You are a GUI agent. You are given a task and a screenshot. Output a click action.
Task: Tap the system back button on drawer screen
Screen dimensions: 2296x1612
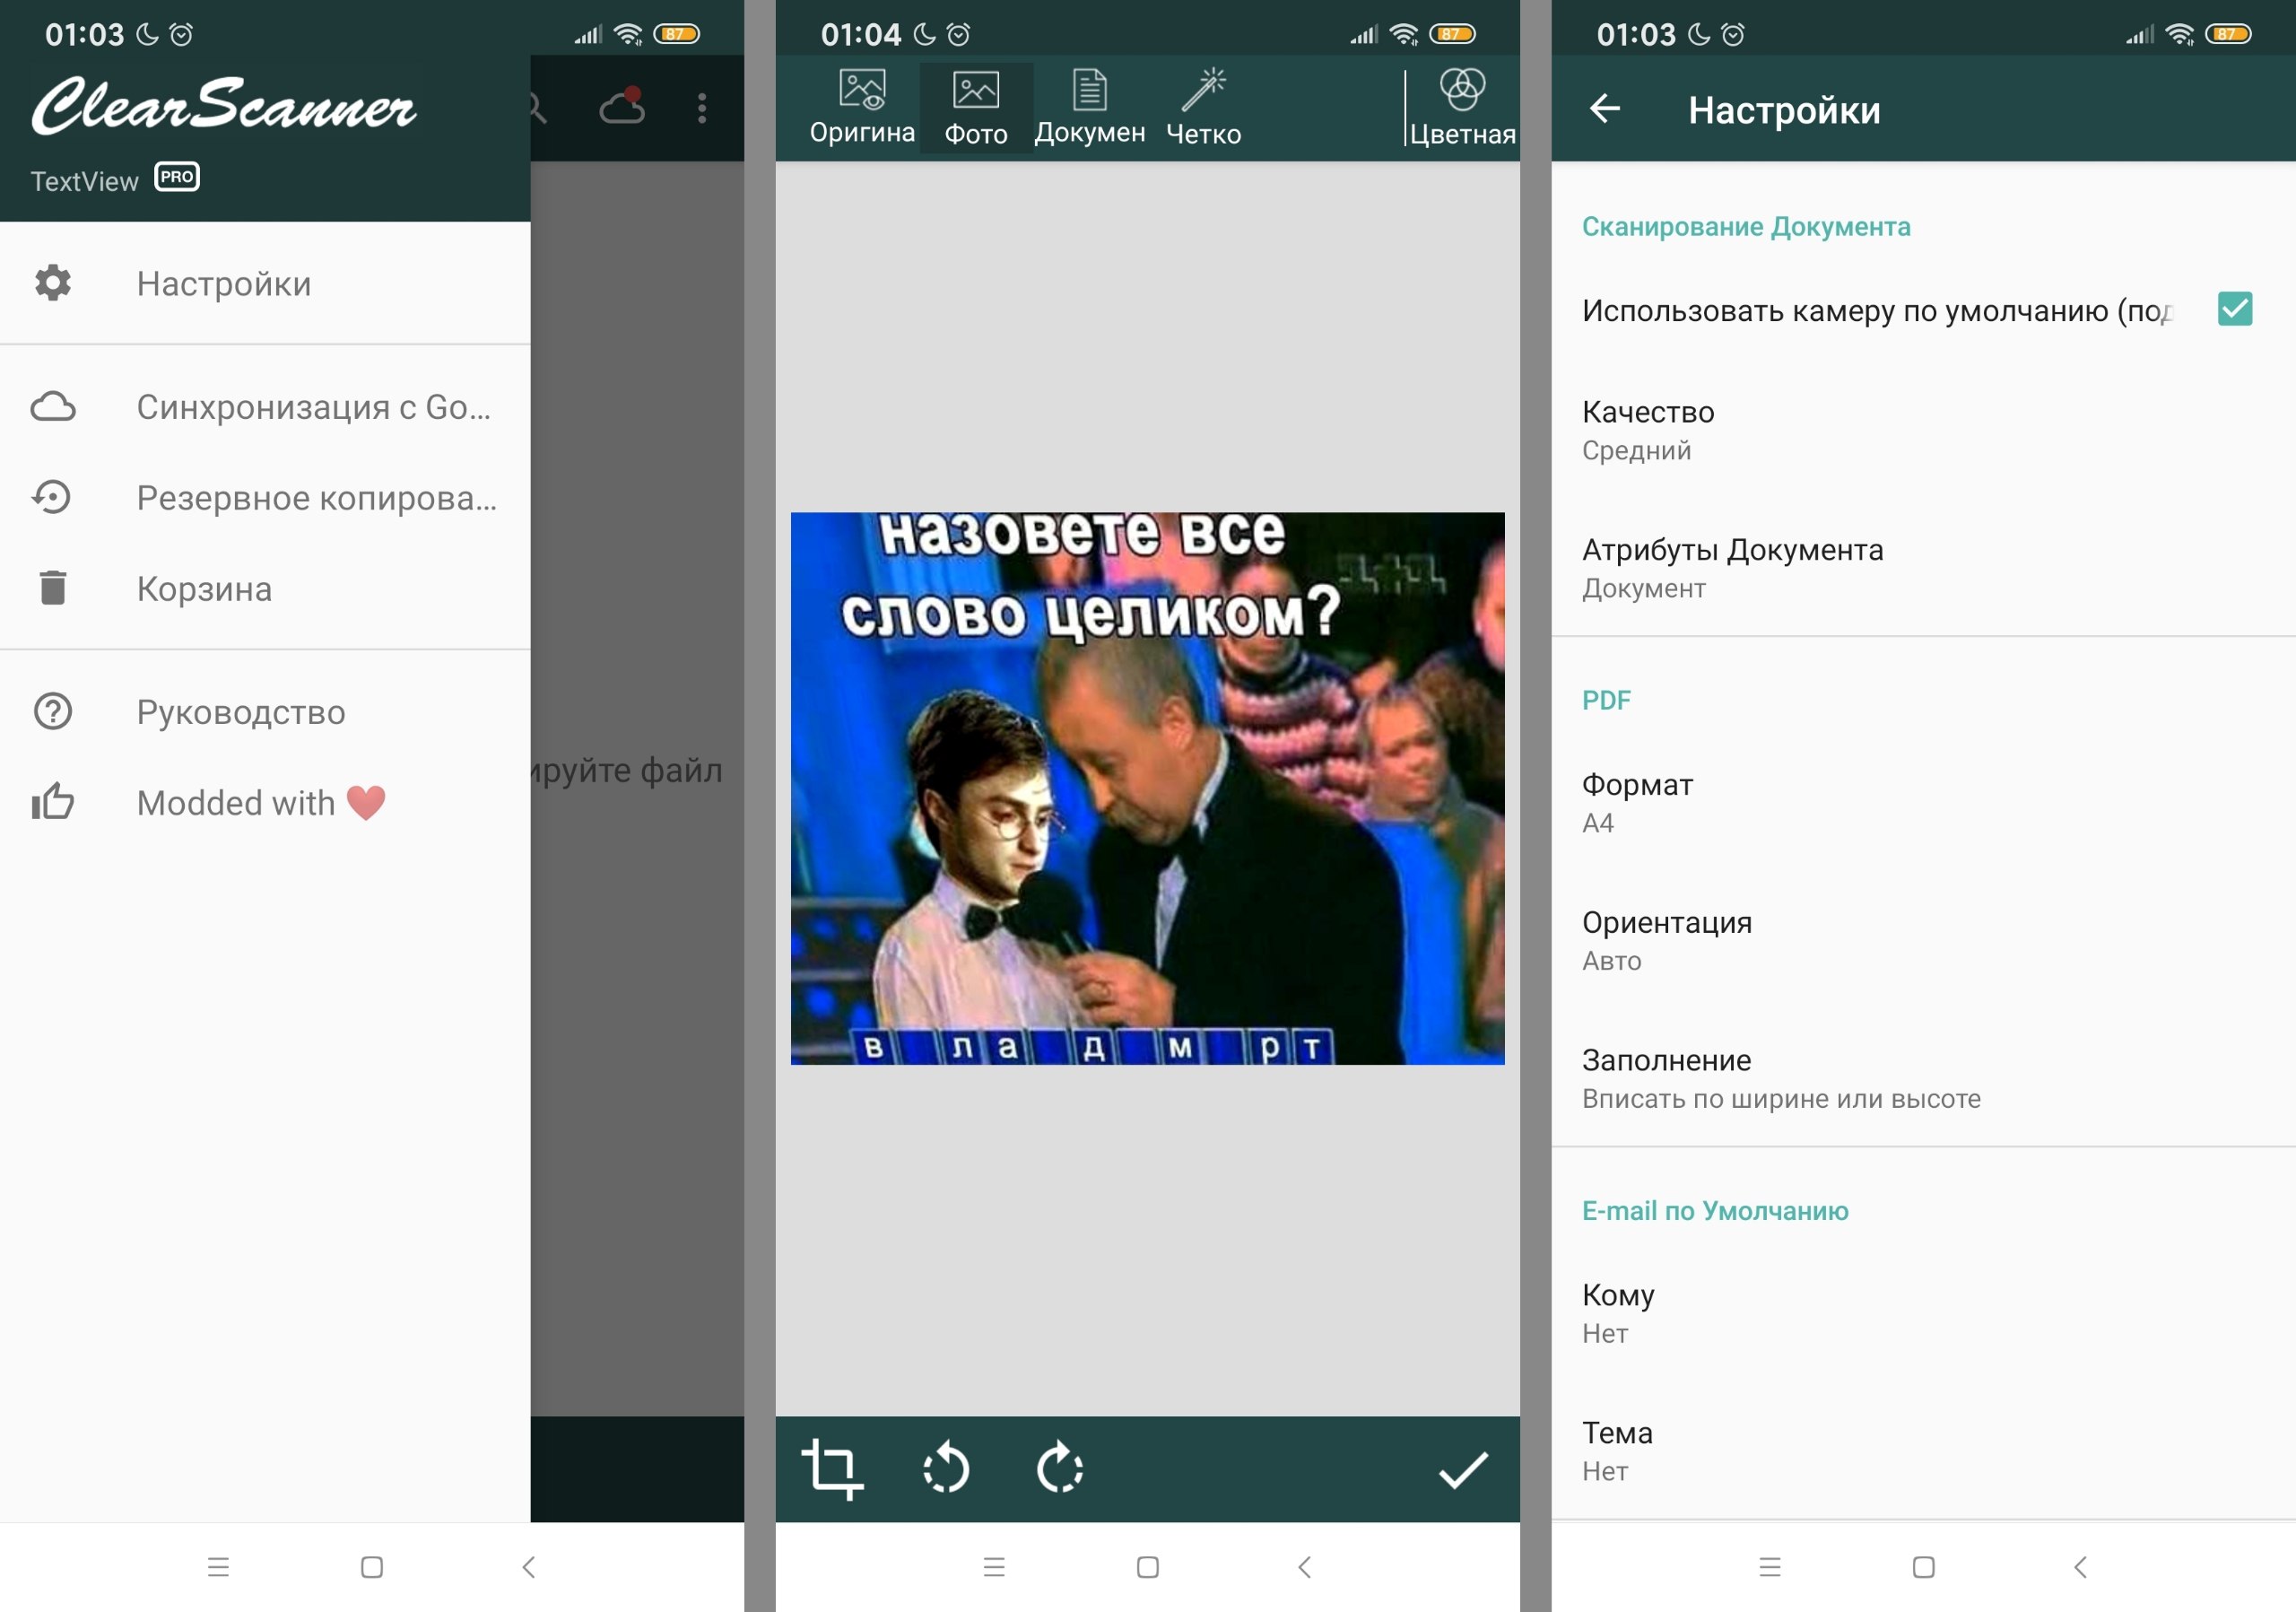point(528,1567)
